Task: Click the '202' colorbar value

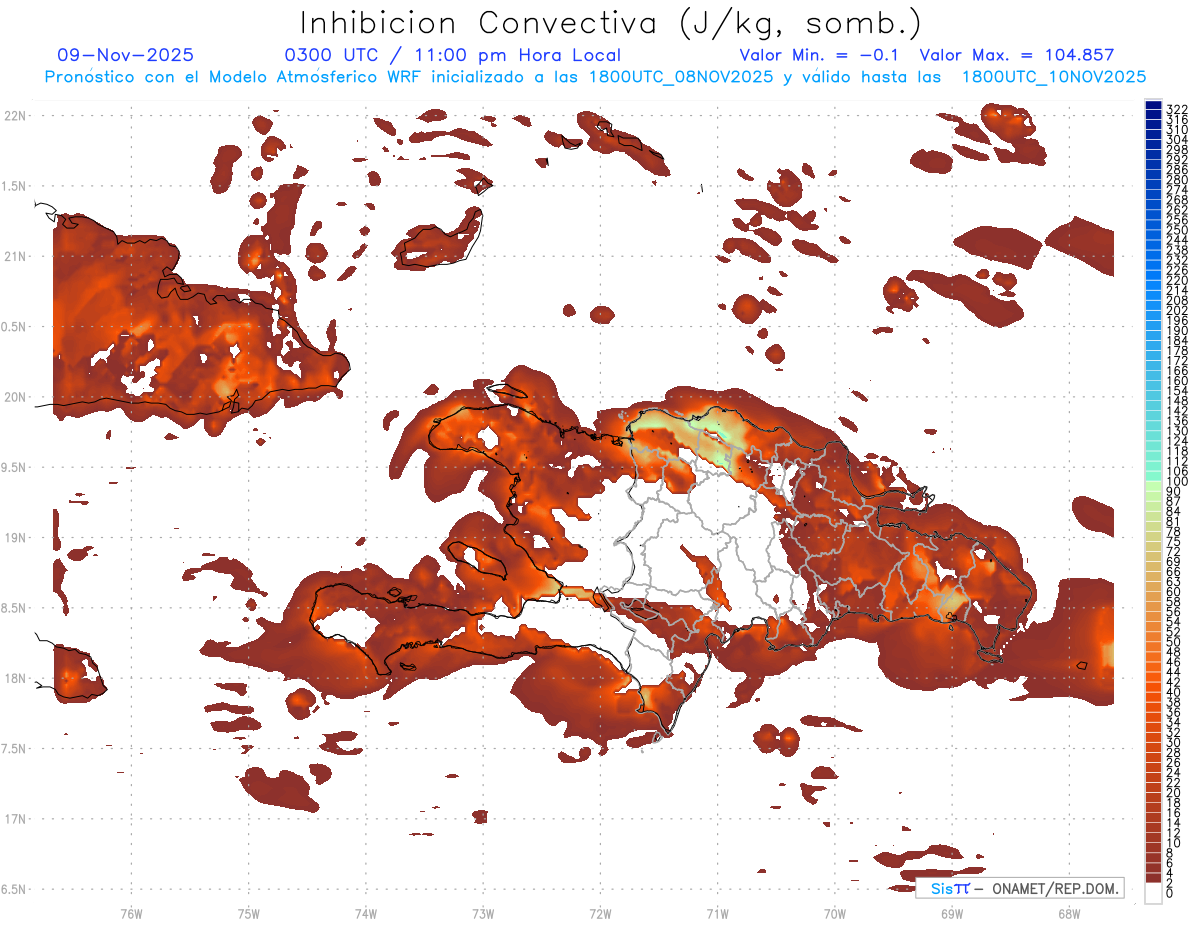Action: 1178,310
